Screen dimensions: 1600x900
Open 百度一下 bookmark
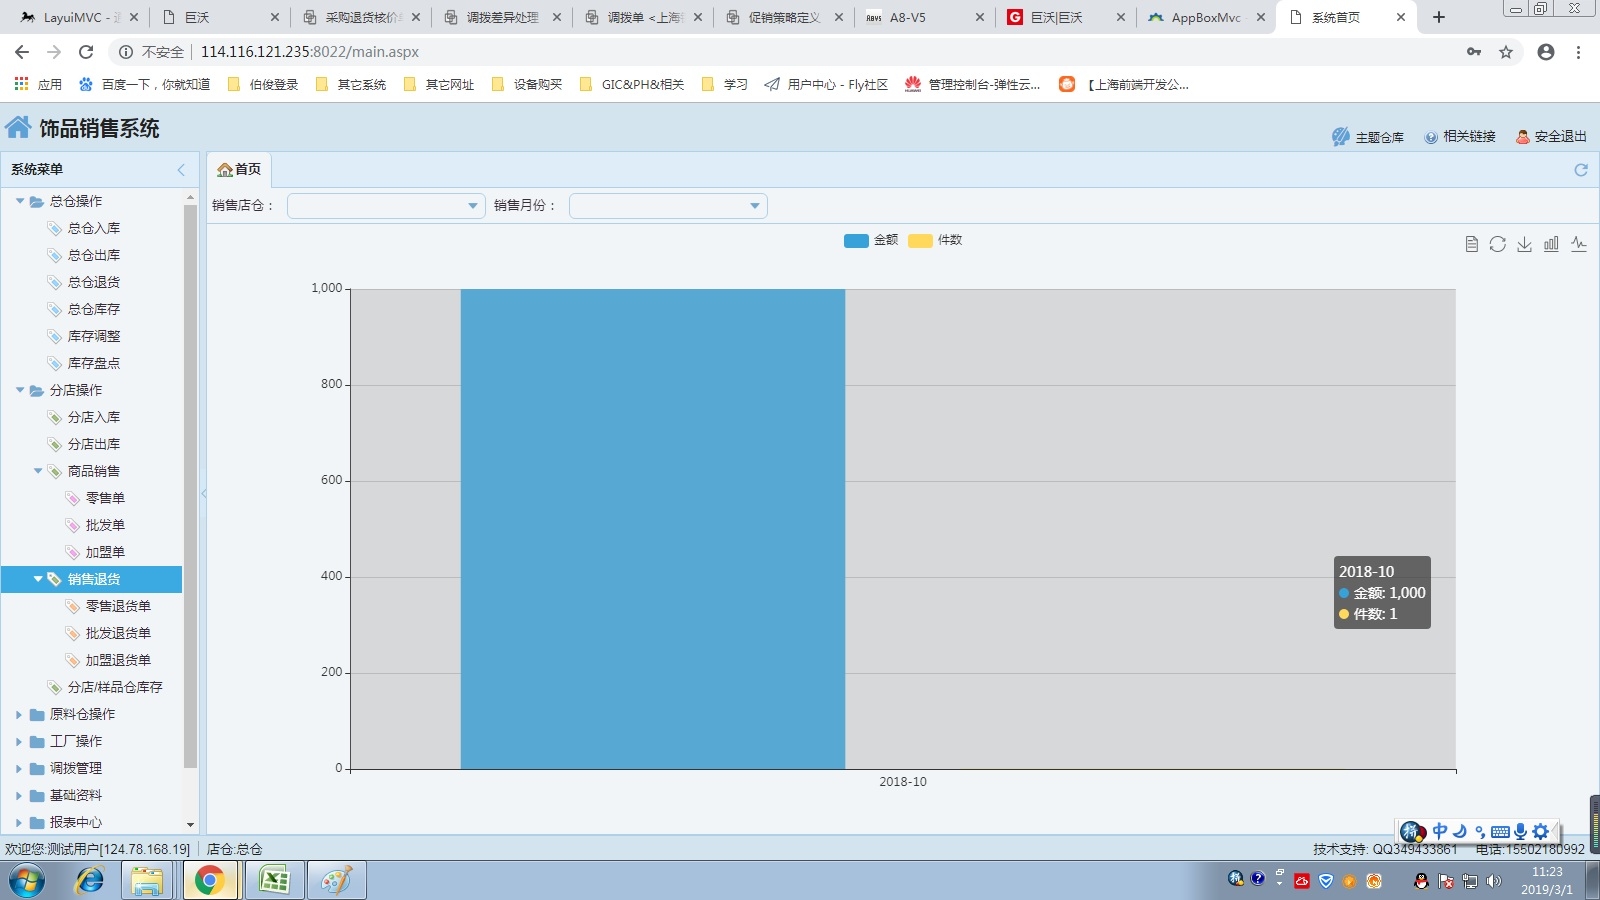point(145,85)
